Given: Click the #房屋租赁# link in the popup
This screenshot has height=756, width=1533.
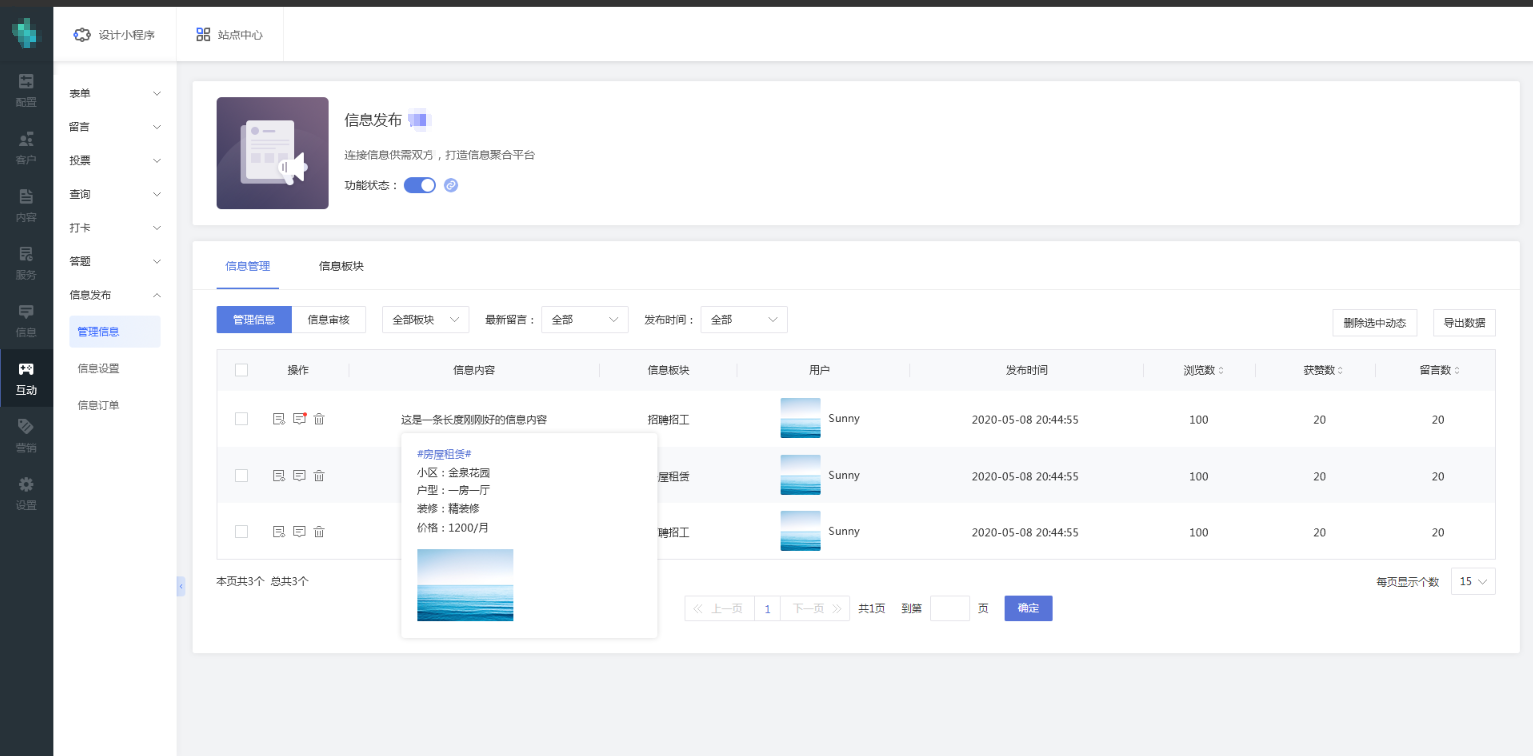Looking at the screenshot, I should point(444,454).
